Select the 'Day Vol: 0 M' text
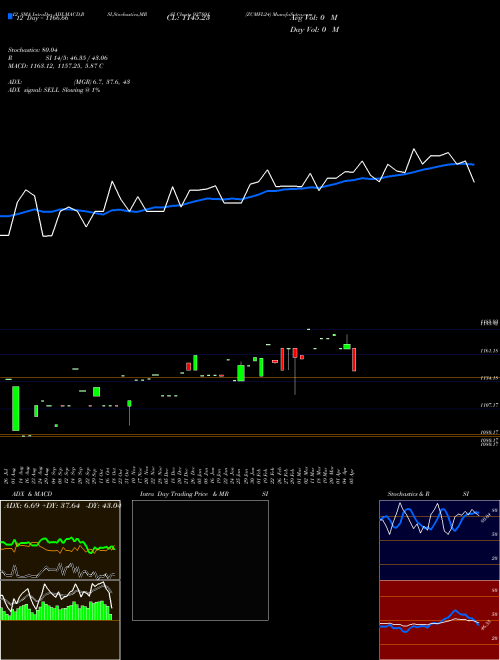This screenshot has width=500, height=660. pyautogui.click(x=314, y=30)
